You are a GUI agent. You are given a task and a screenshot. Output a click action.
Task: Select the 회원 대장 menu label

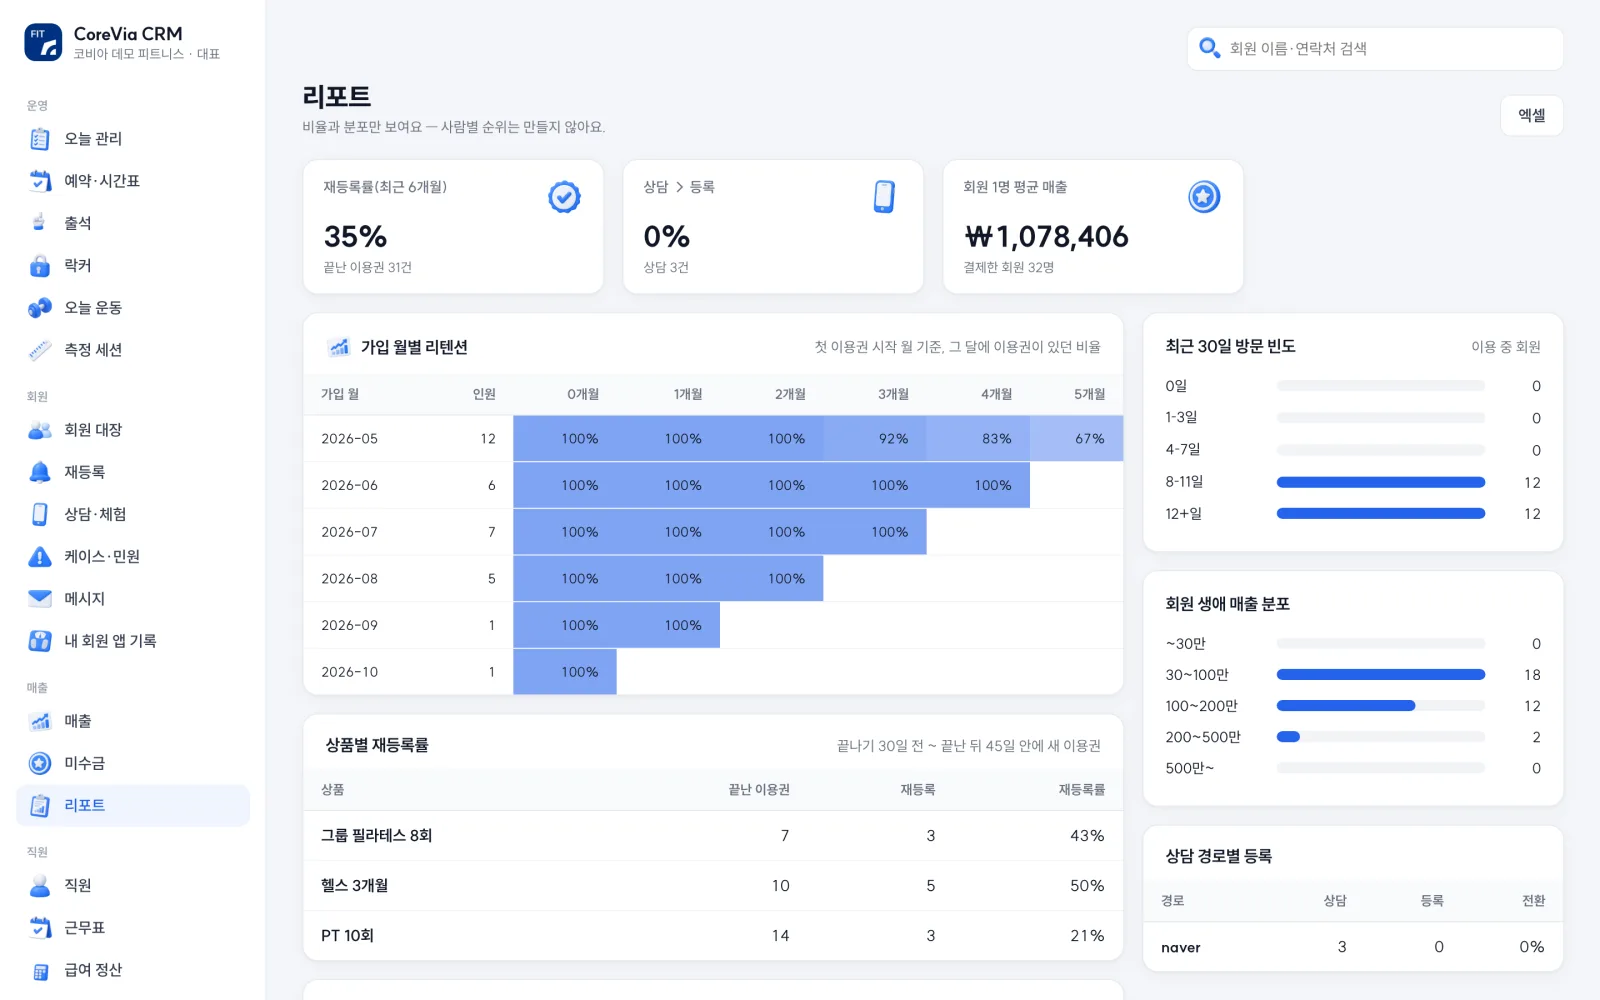tap(93, 430)
